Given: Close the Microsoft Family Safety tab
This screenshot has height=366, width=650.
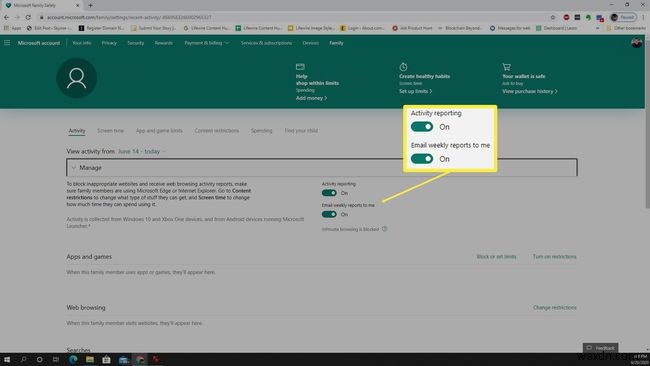Looking at the screenshot, I should (x=78, y=5).
